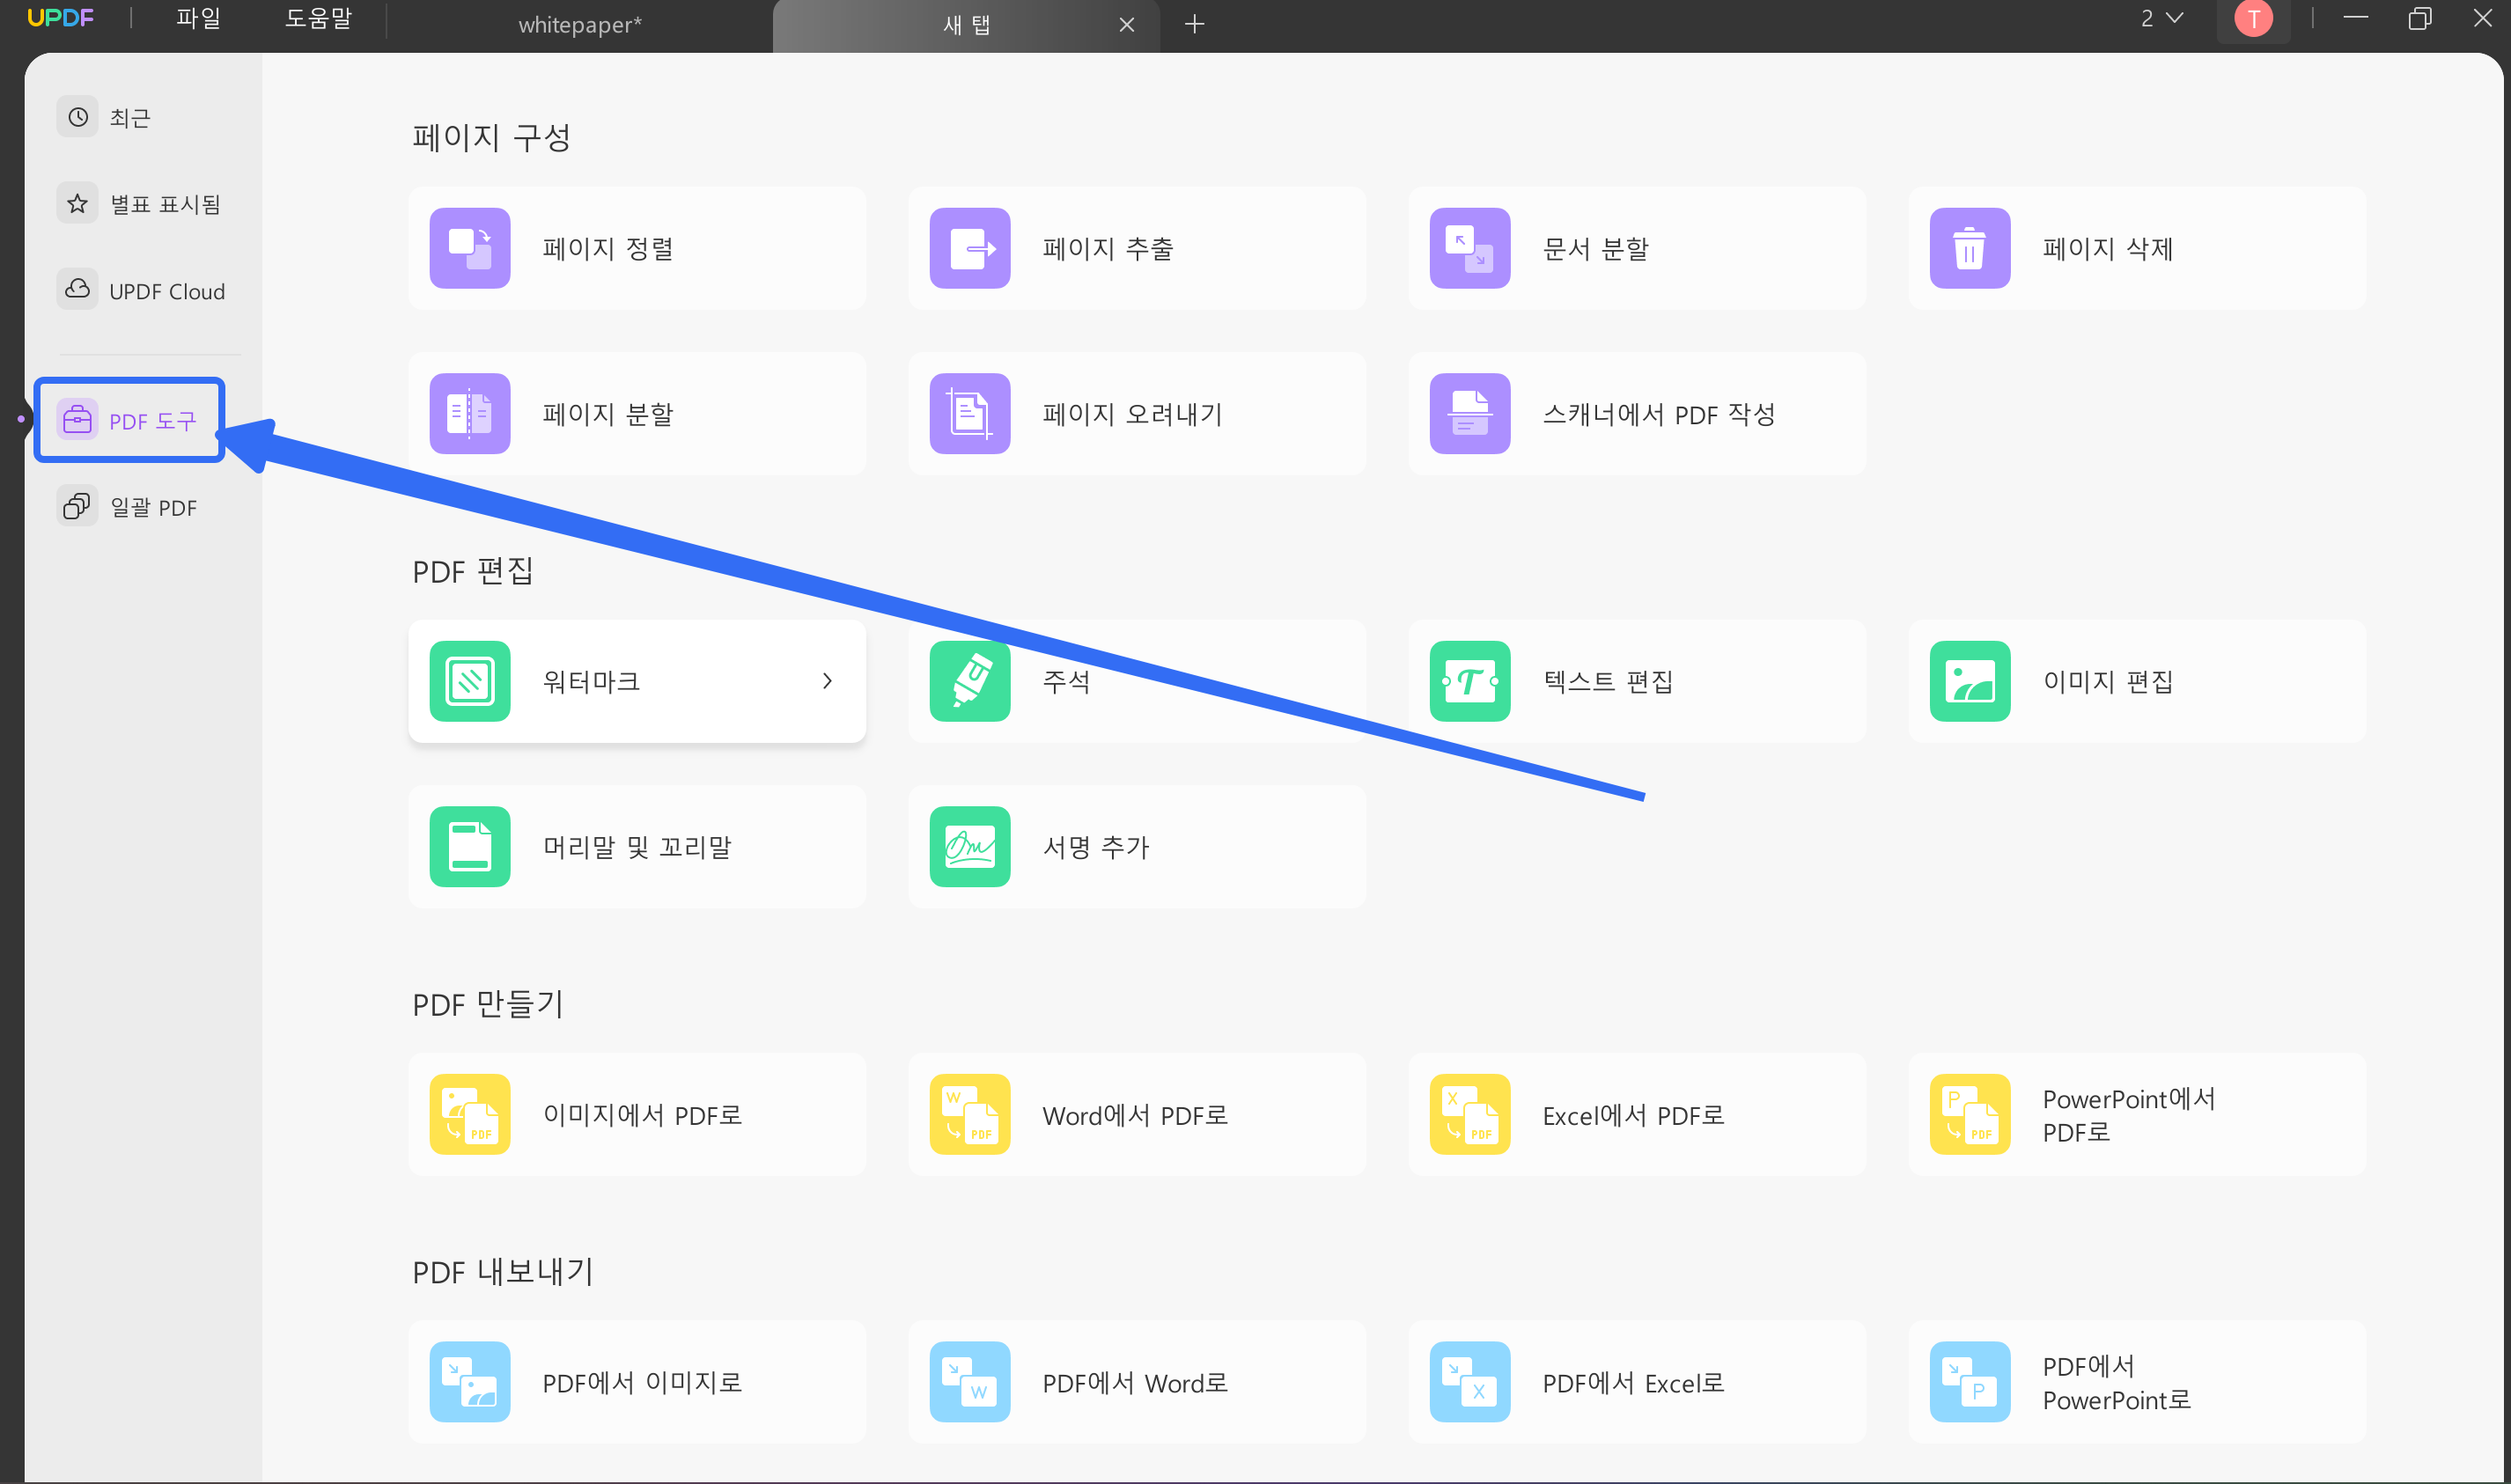Screen dimensions: 2511x1484
Task: Click the Word to PDF icon
Action: click(970, 1114)
